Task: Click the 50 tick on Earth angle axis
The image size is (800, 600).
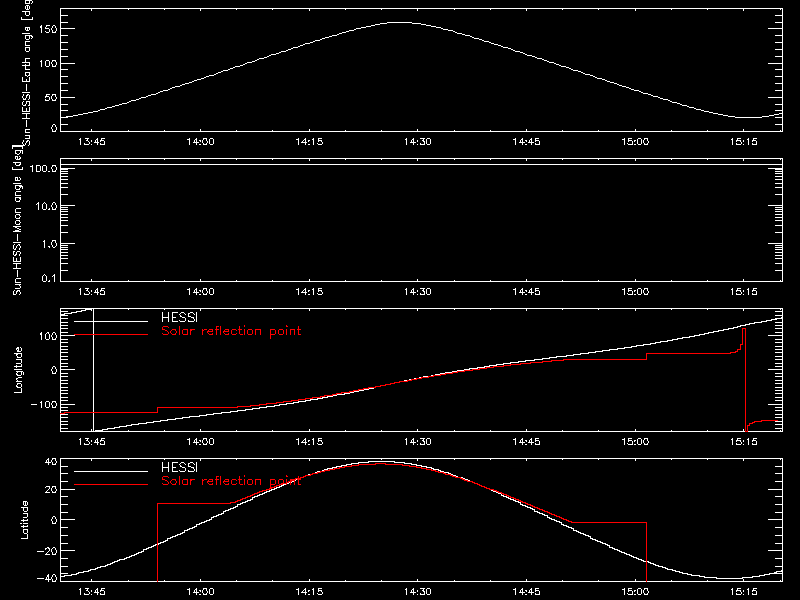Action: coord(51,98)
